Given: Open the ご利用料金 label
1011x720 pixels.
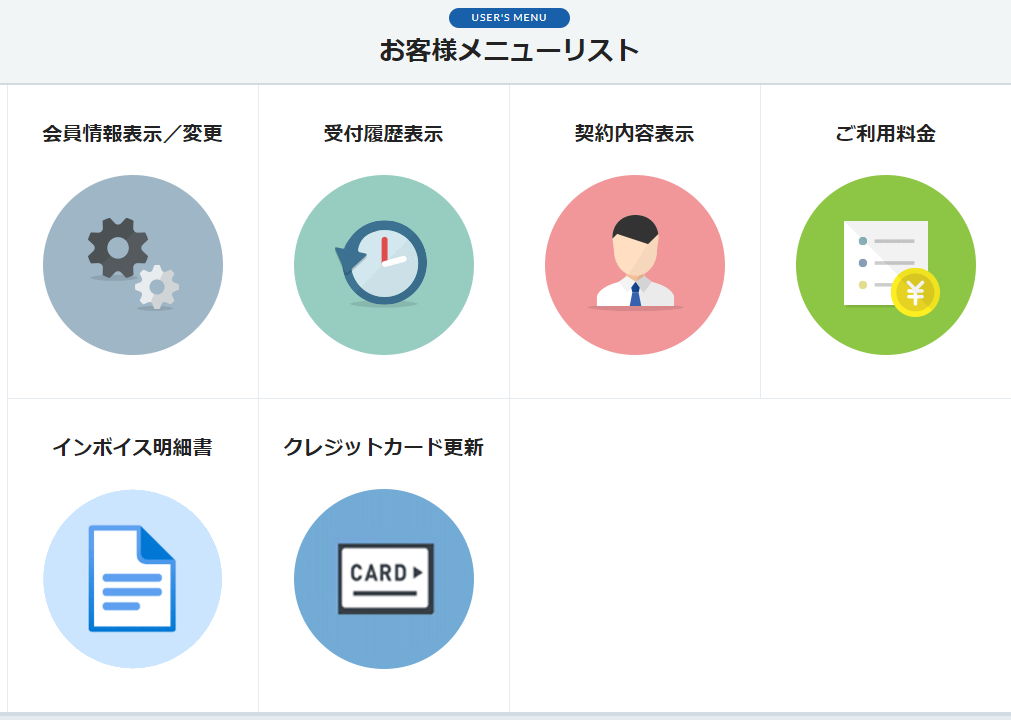Looking at the screenshot, I should (885, 134).
